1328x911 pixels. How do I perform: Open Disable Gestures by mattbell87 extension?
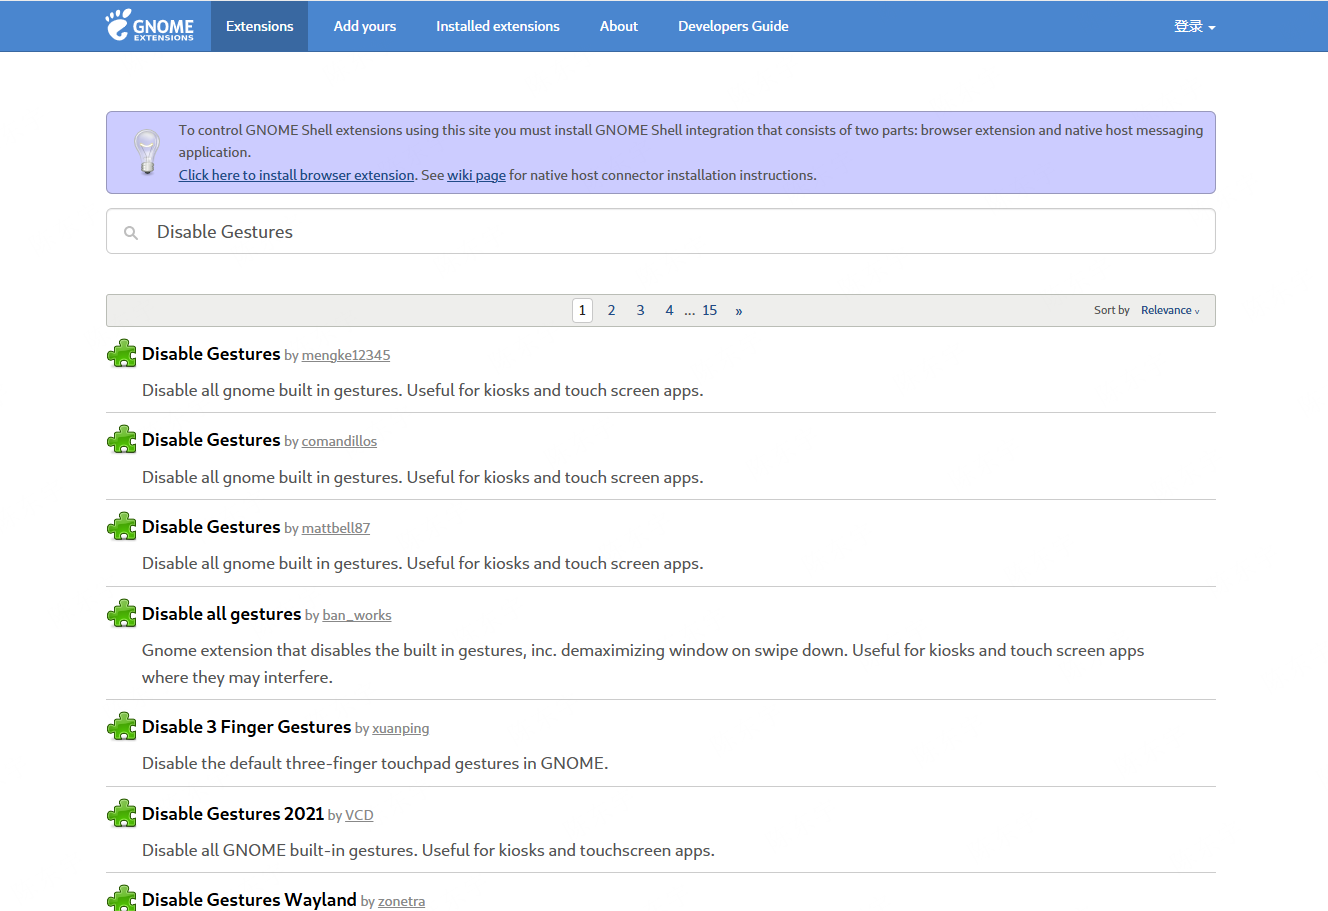pyautogui.click(x=211, y=527)
